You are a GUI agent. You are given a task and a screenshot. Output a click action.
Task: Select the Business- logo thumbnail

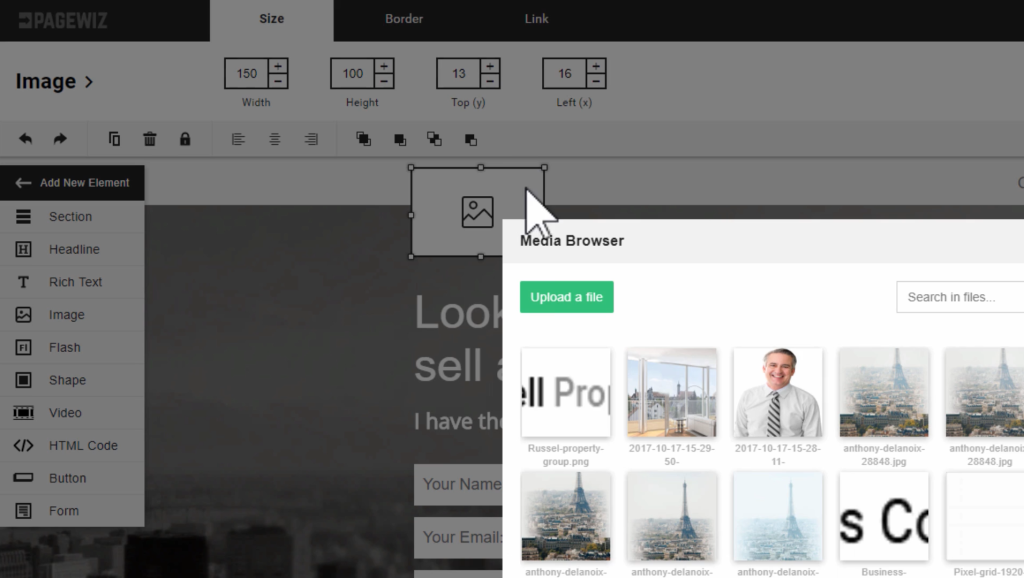(x=884, y=517)
